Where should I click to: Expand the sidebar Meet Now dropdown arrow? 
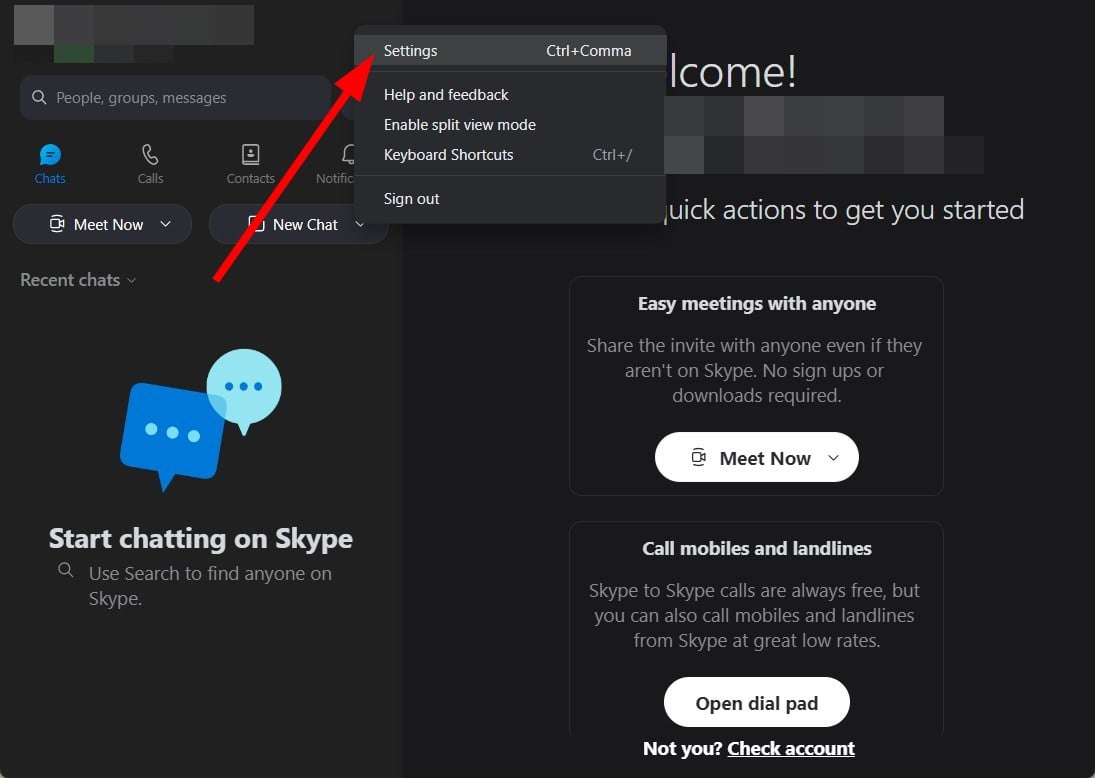click(166, 224)
